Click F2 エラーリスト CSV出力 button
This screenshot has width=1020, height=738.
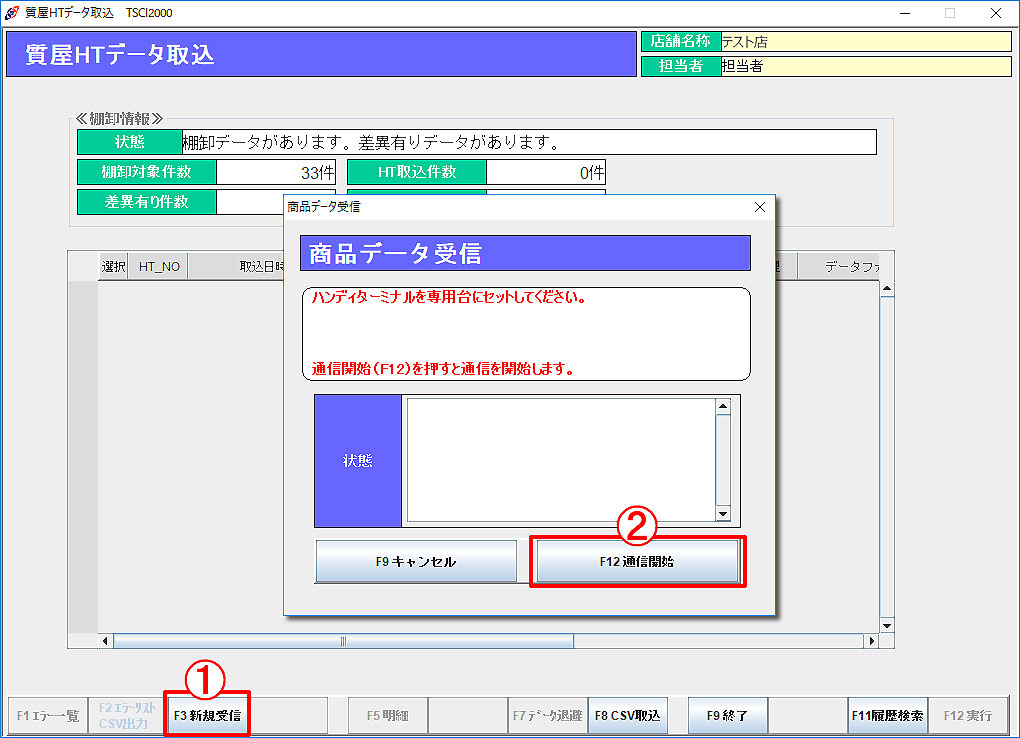click(127, 715)
